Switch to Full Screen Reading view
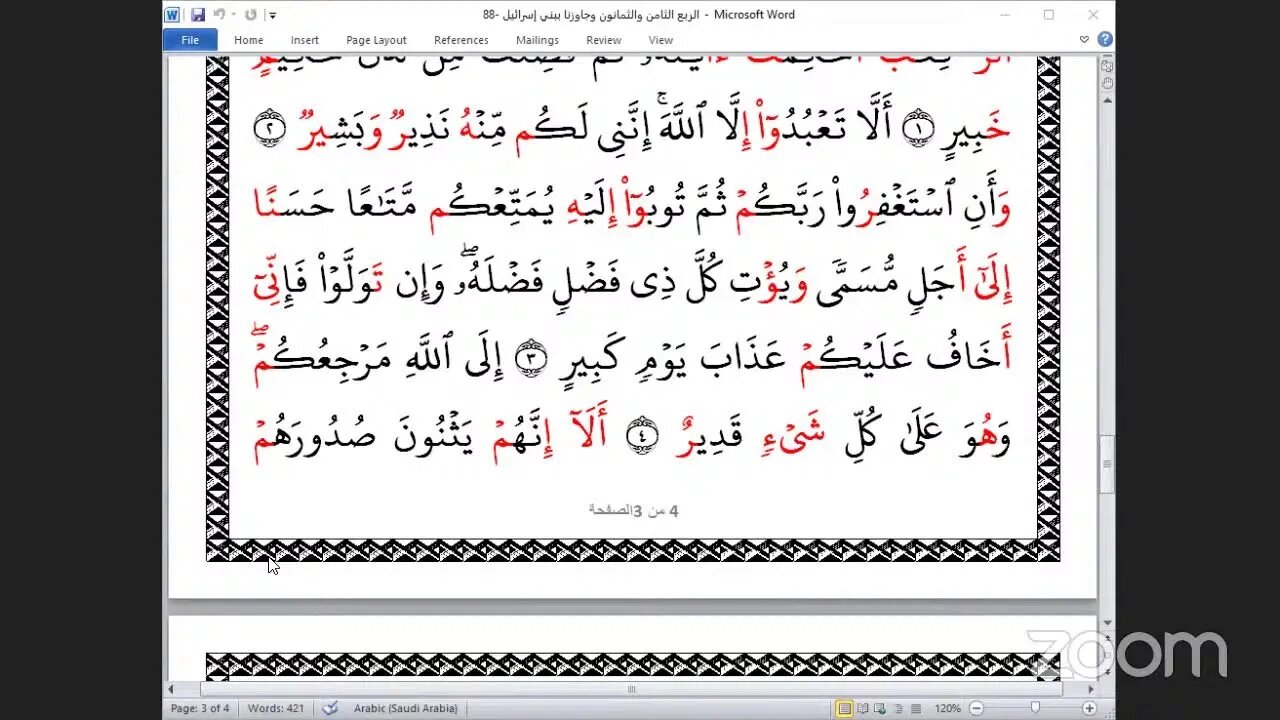Screen dimensions: 1280x720 pos(863,708)
